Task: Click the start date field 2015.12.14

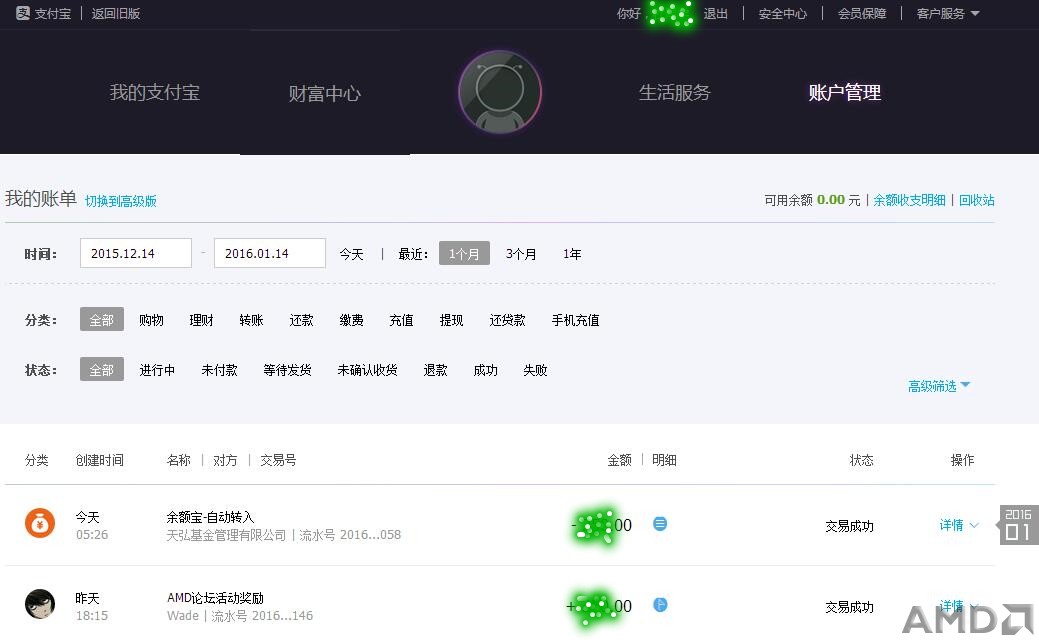Action: pos(136,253)
